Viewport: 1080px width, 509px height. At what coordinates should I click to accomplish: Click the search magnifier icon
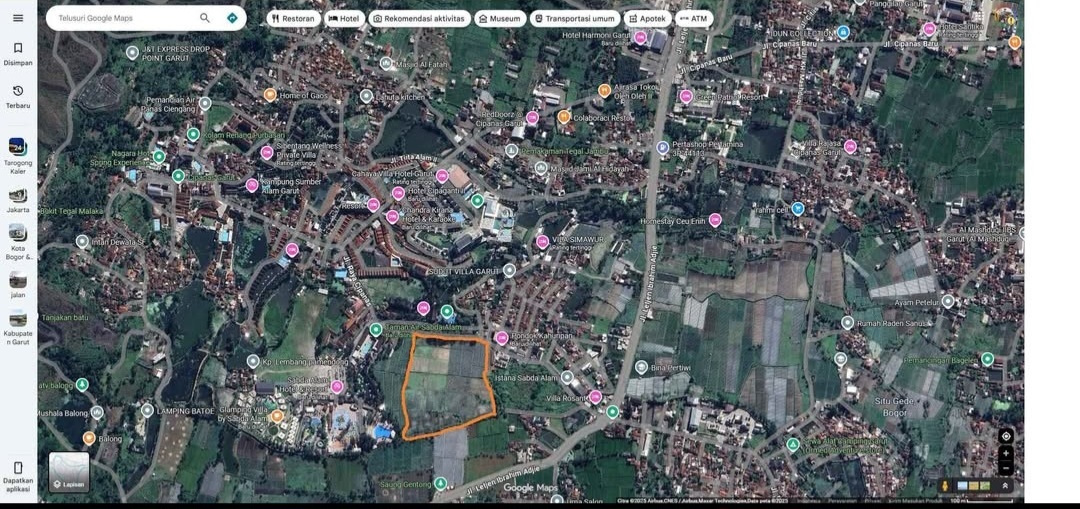(205, 18)
